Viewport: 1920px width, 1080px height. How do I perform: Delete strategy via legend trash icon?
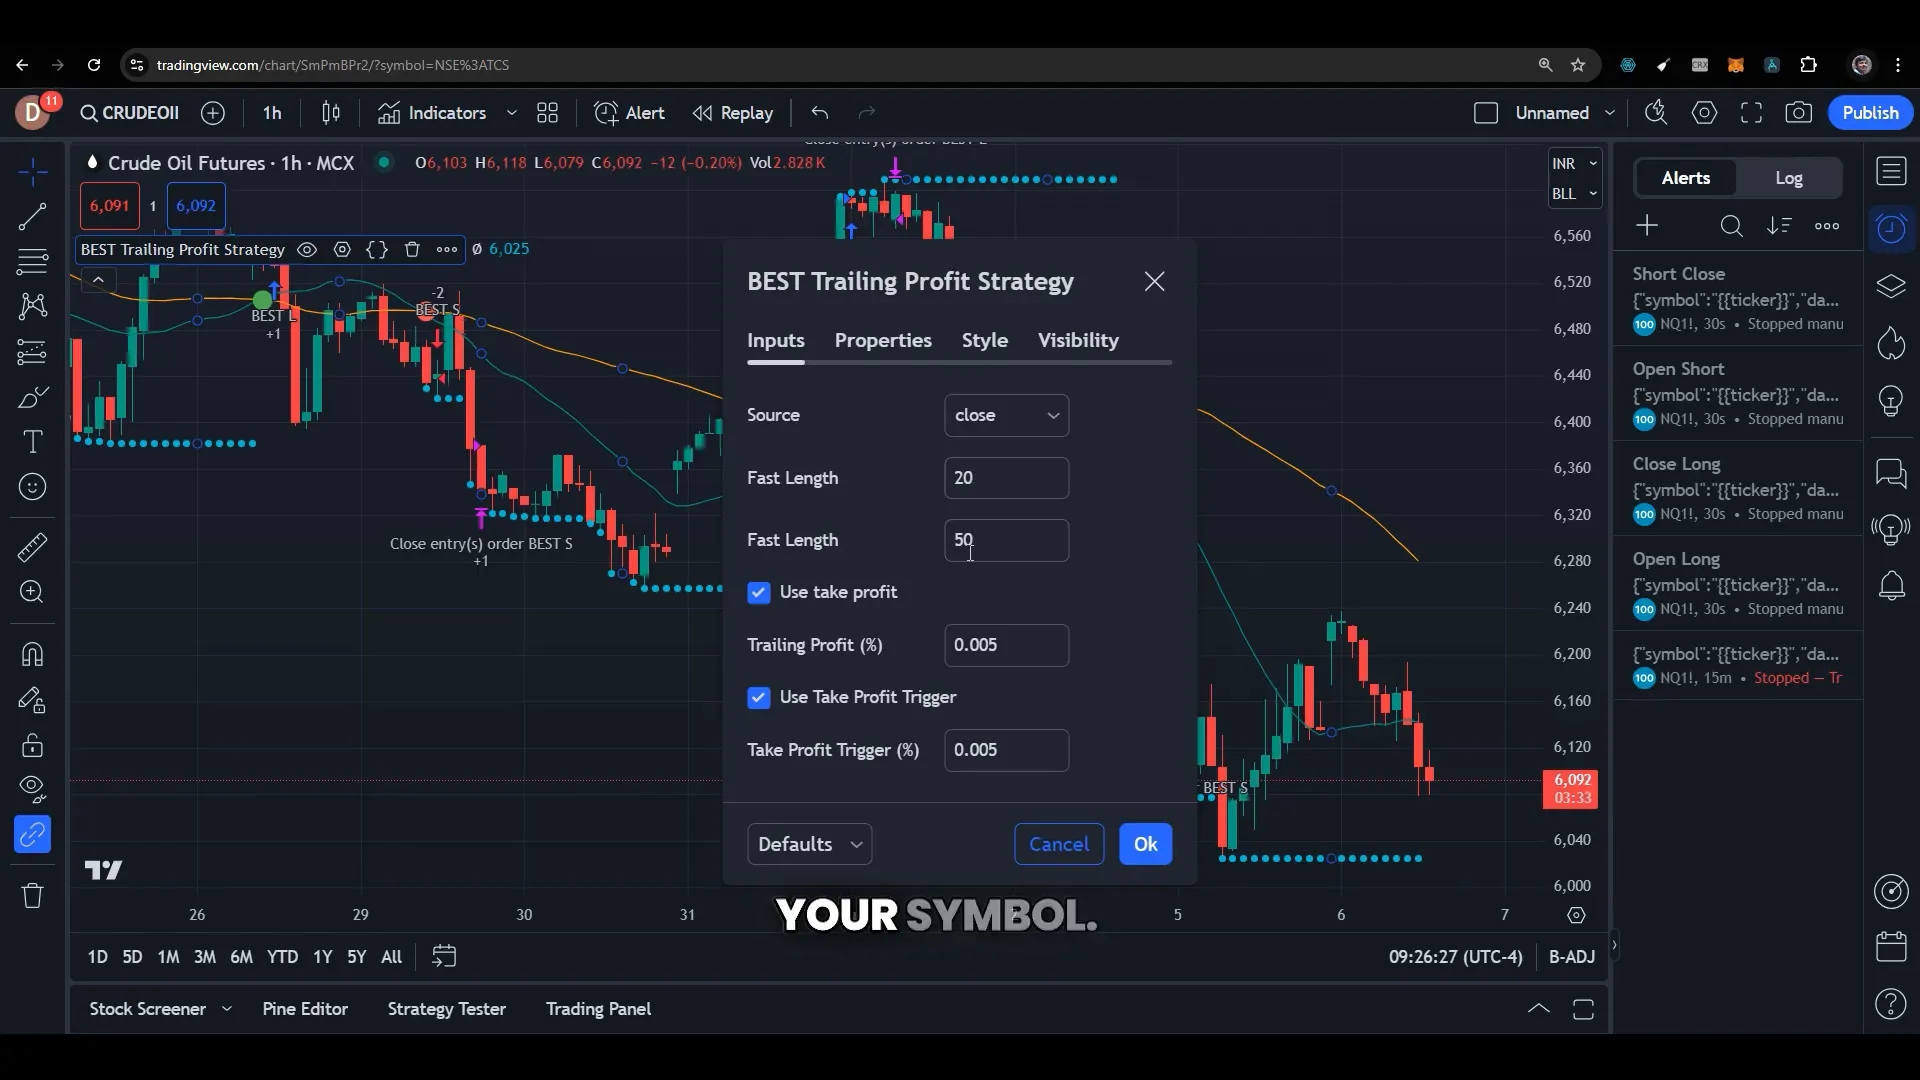pyautogui.click(x=412, y=250)
